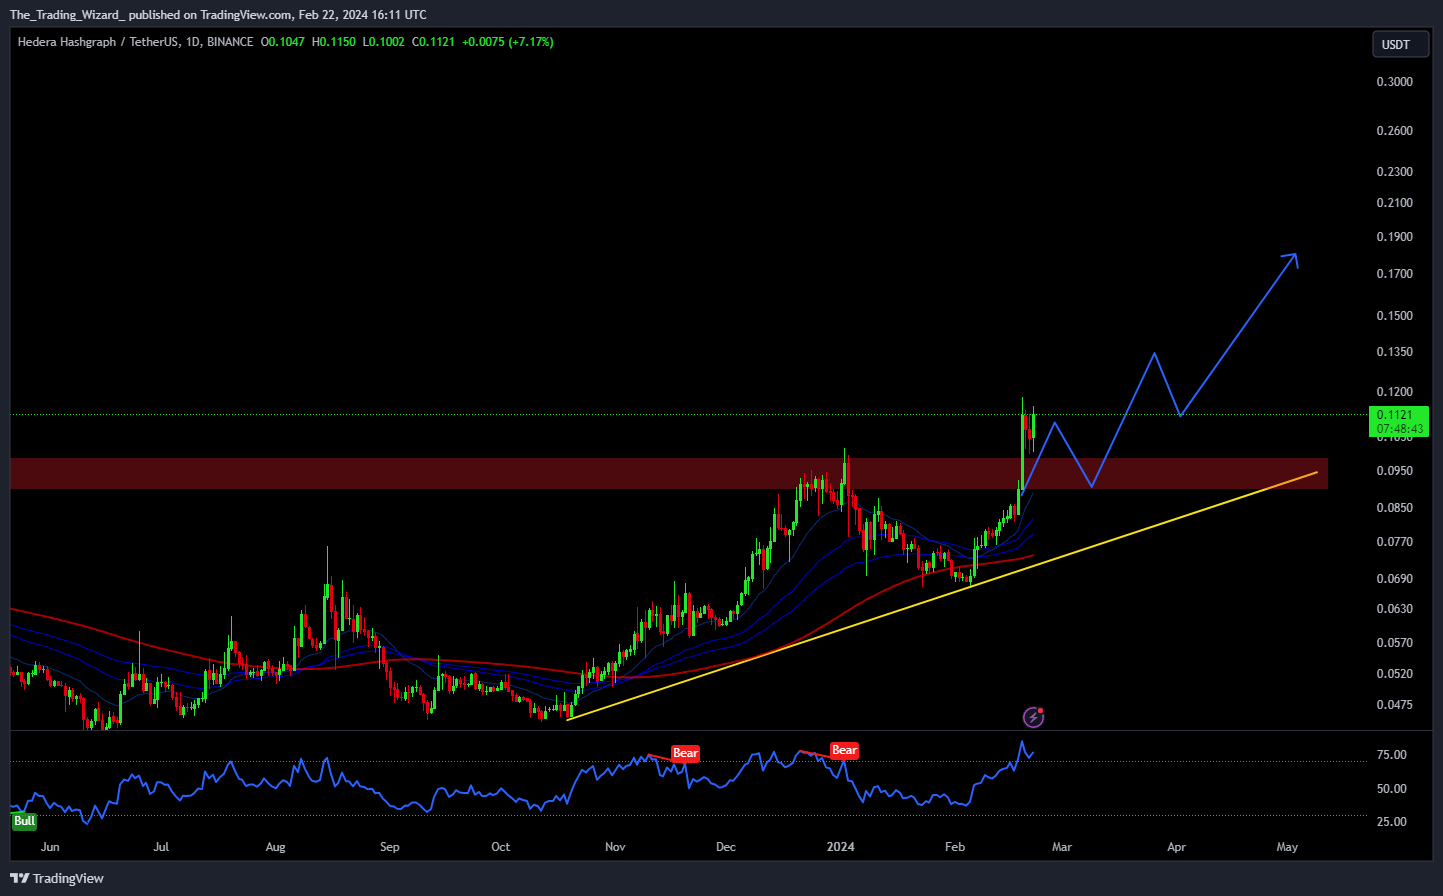1443x896 pixels.
Task: Click the 0.2100 price axis label
Action: tap(1395, 203)
